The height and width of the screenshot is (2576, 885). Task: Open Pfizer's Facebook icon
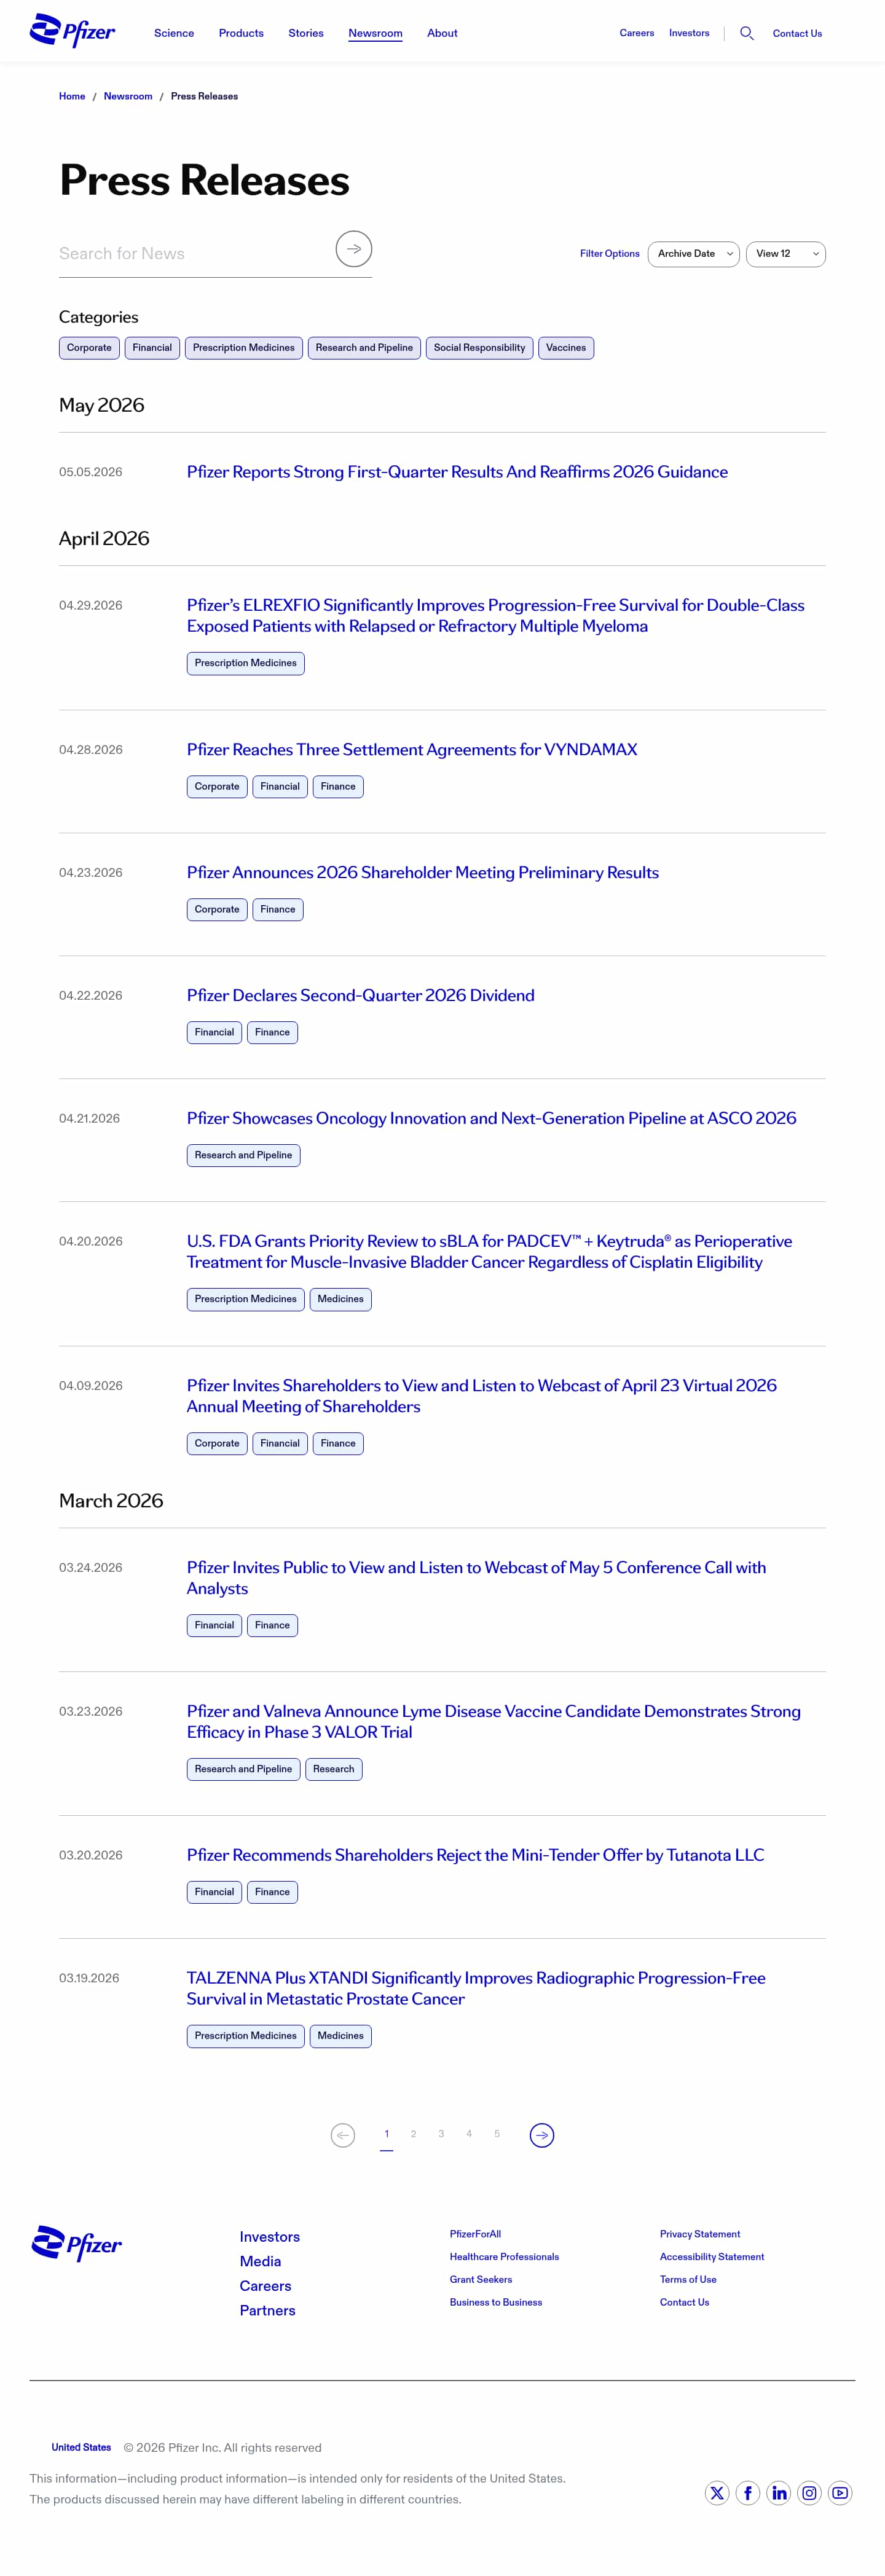748,2493
